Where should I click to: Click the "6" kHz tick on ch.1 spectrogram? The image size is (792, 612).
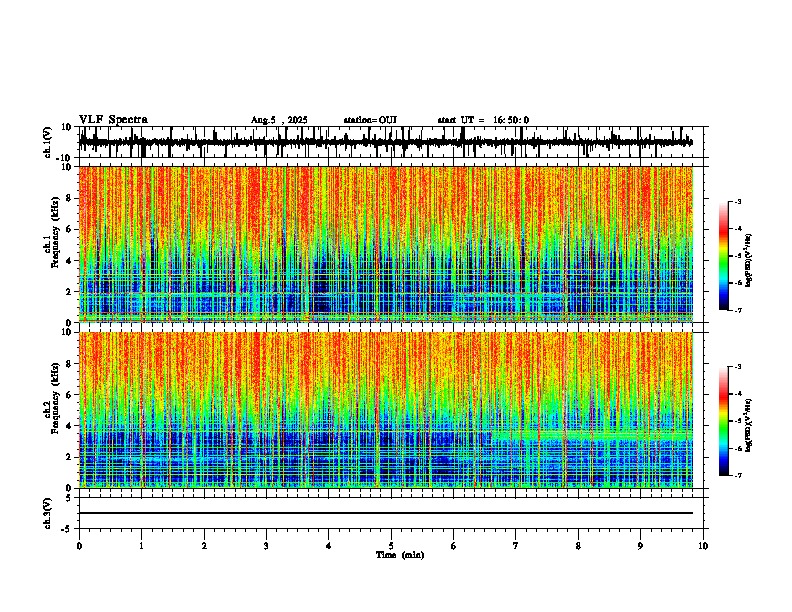pos(69,229)
